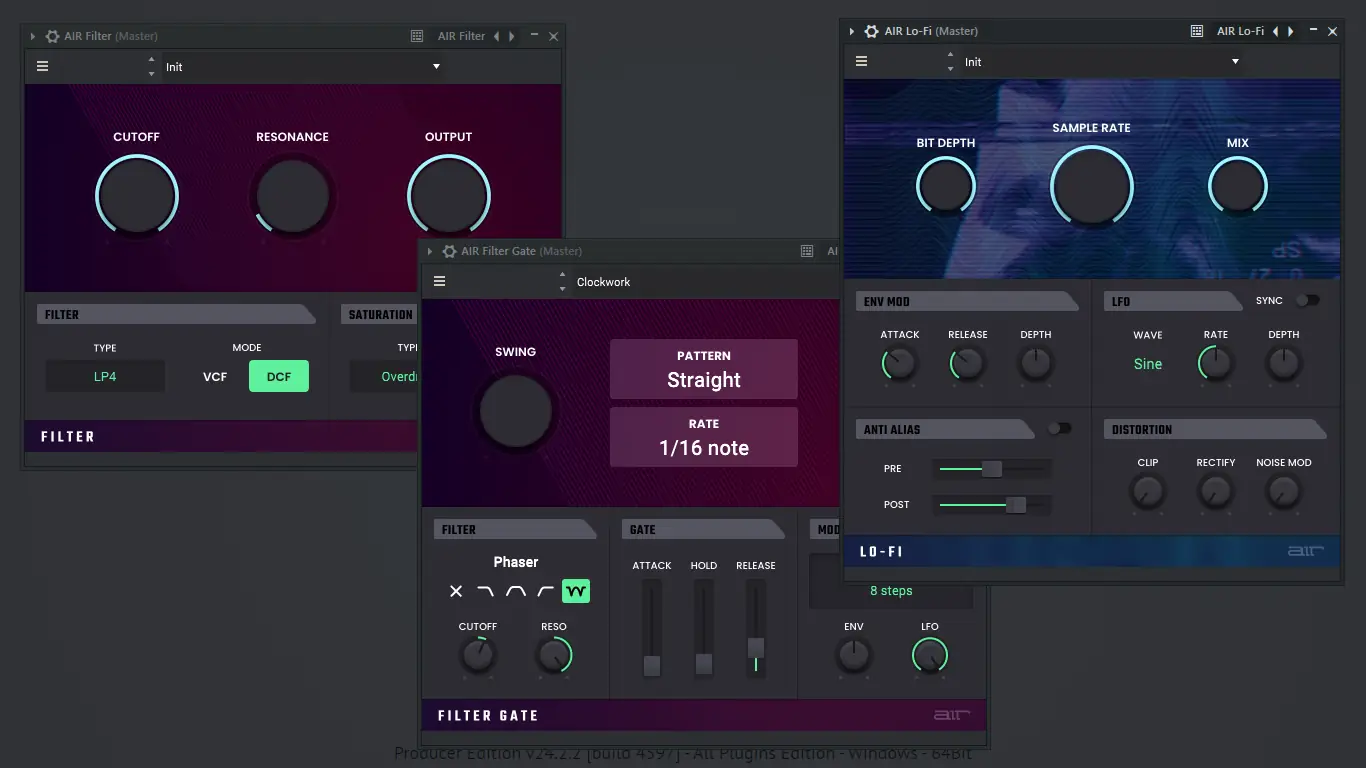Click the CUTOFF knob in AIR Filter
Image resolution: width=1366 pixels, height=768 pixels.
coord(137,196)
